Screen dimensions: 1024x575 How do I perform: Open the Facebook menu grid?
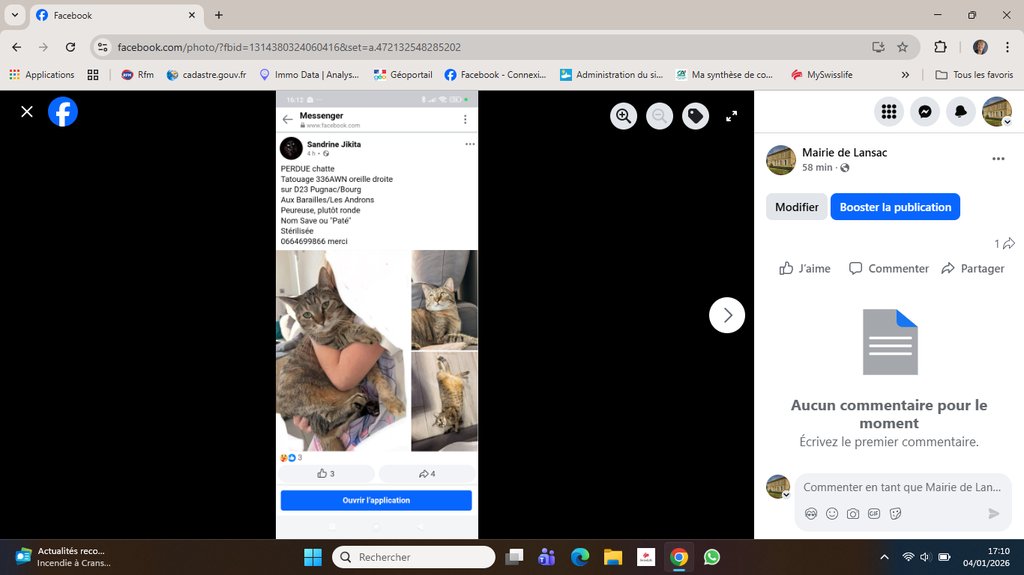pos(888,112)
